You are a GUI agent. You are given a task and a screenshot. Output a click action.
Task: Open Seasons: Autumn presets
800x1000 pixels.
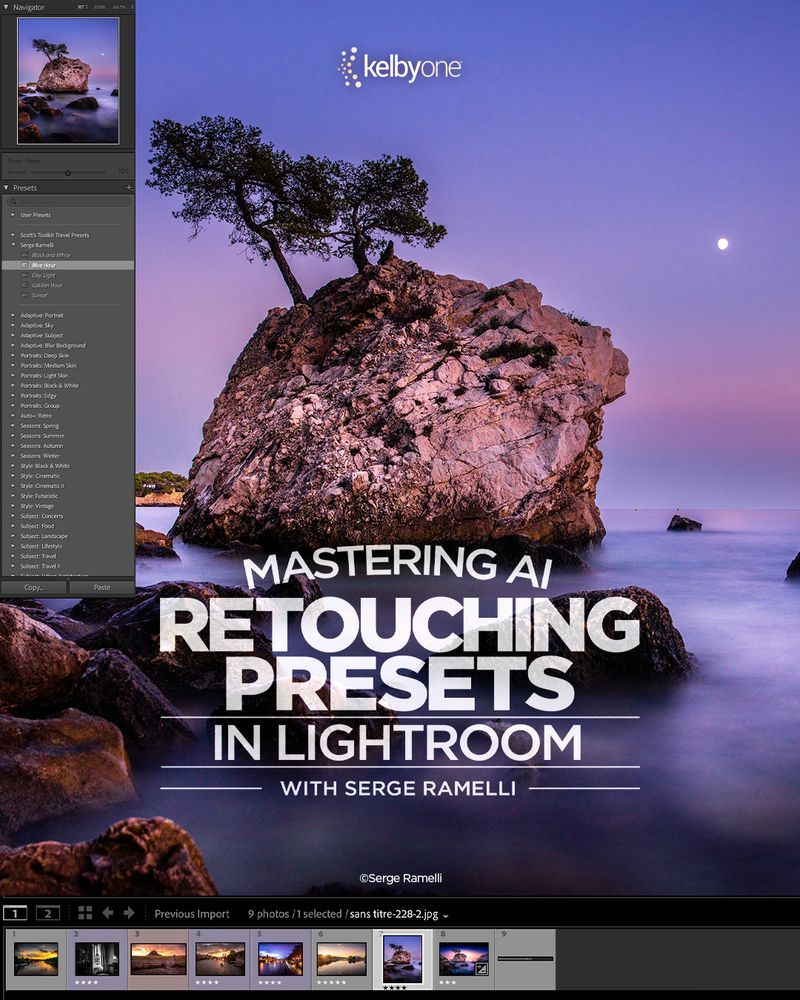click(x=41, y=446)
